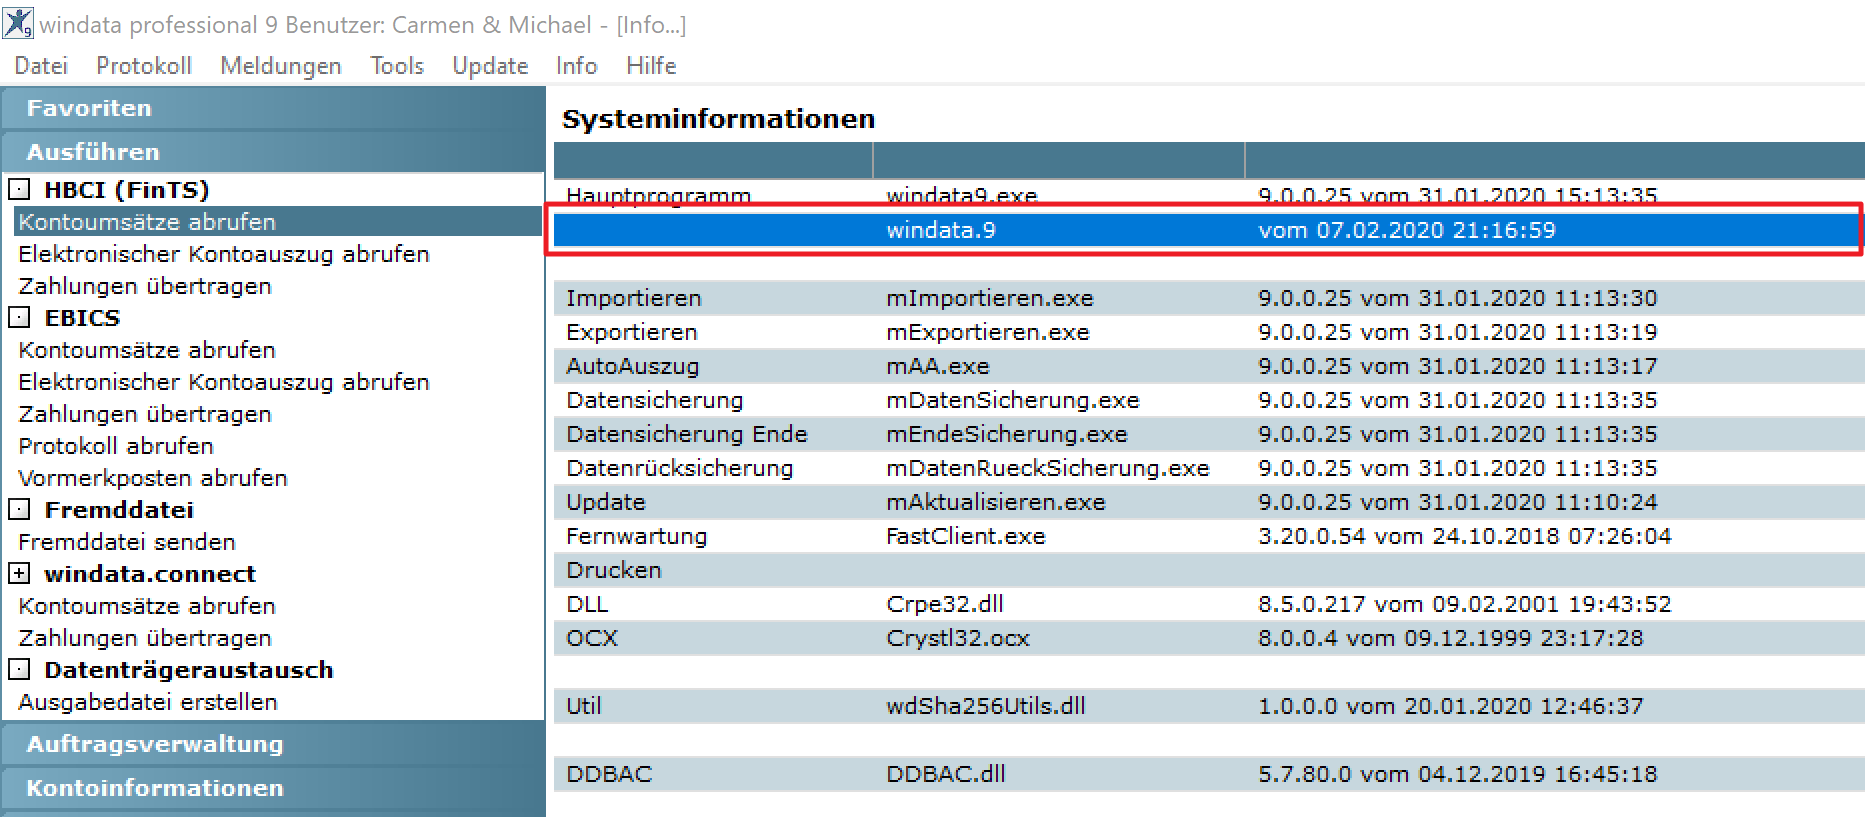Select Kontoumsätze abrufen under HBCI (FinTS)

pos(278,222)
